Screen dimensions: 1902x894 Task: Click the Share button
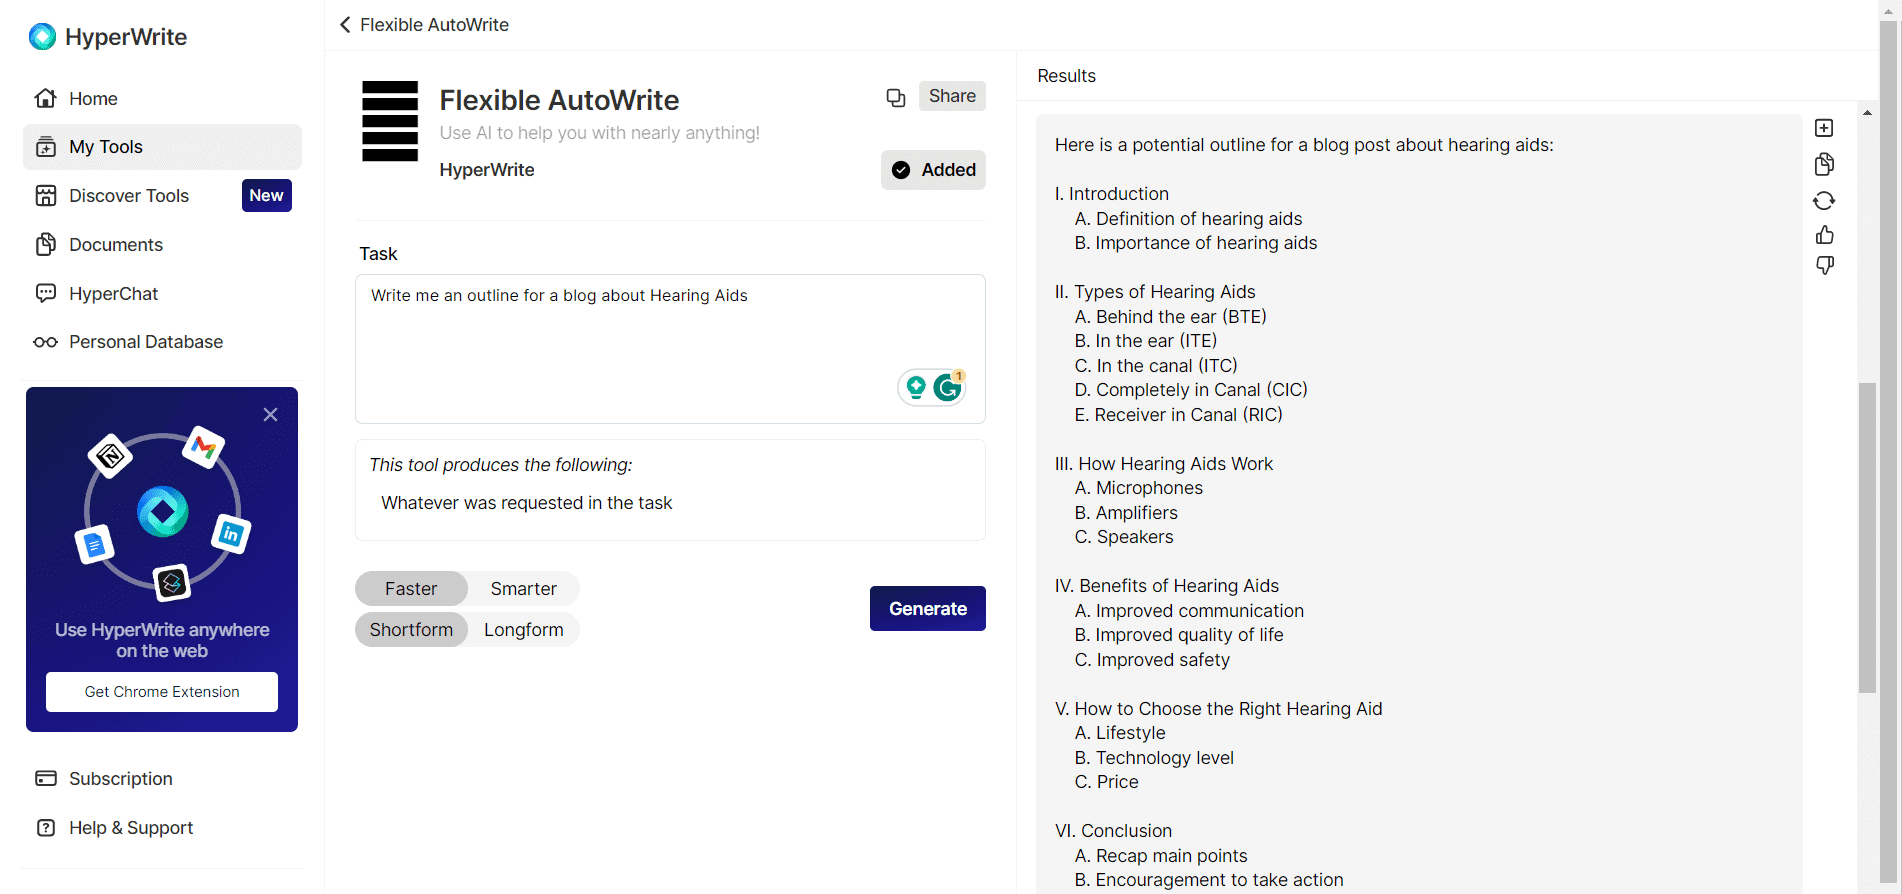pyautogui.click(x=952, y=96)
